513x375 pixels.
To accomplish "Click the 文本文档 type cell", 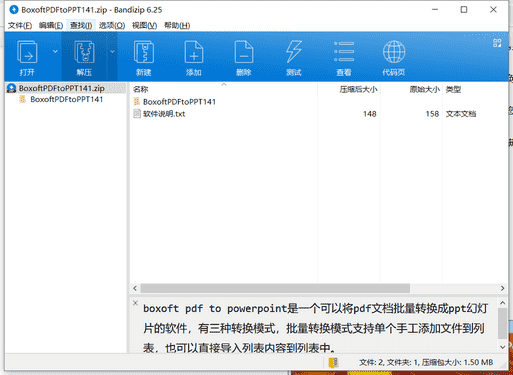I will coord(461,114).
